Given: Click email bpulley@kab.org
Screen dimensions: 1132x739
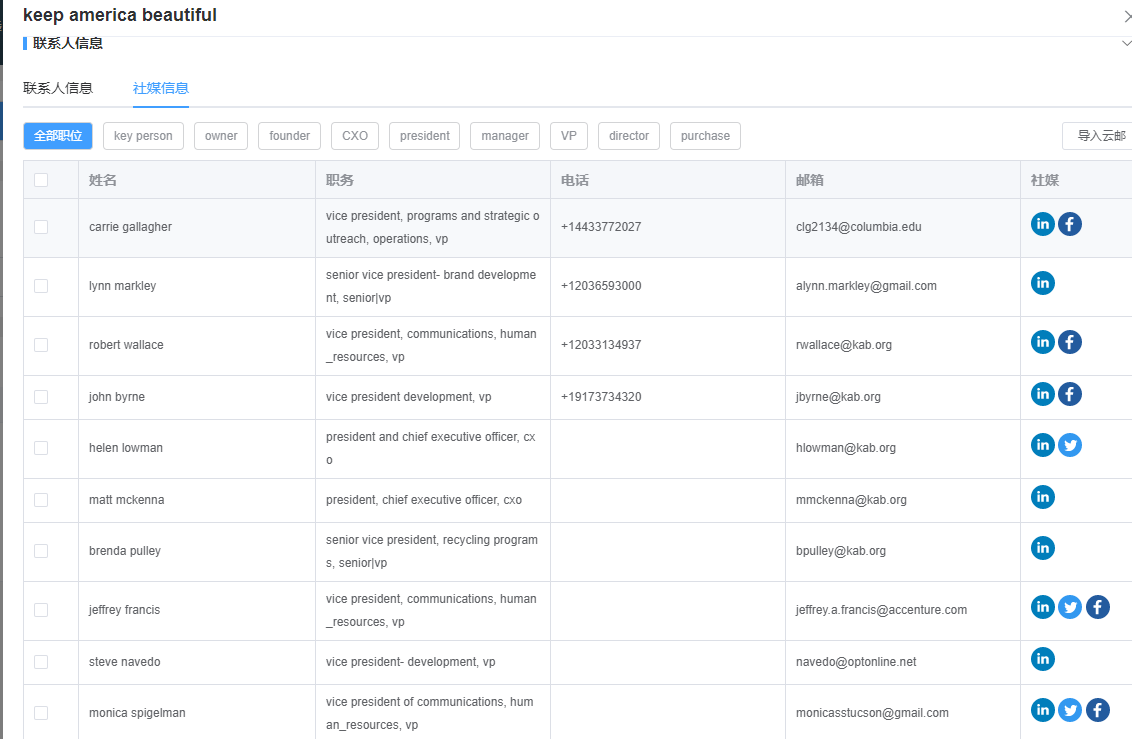Looking at the screenshot, I should [x=841, y=551].
